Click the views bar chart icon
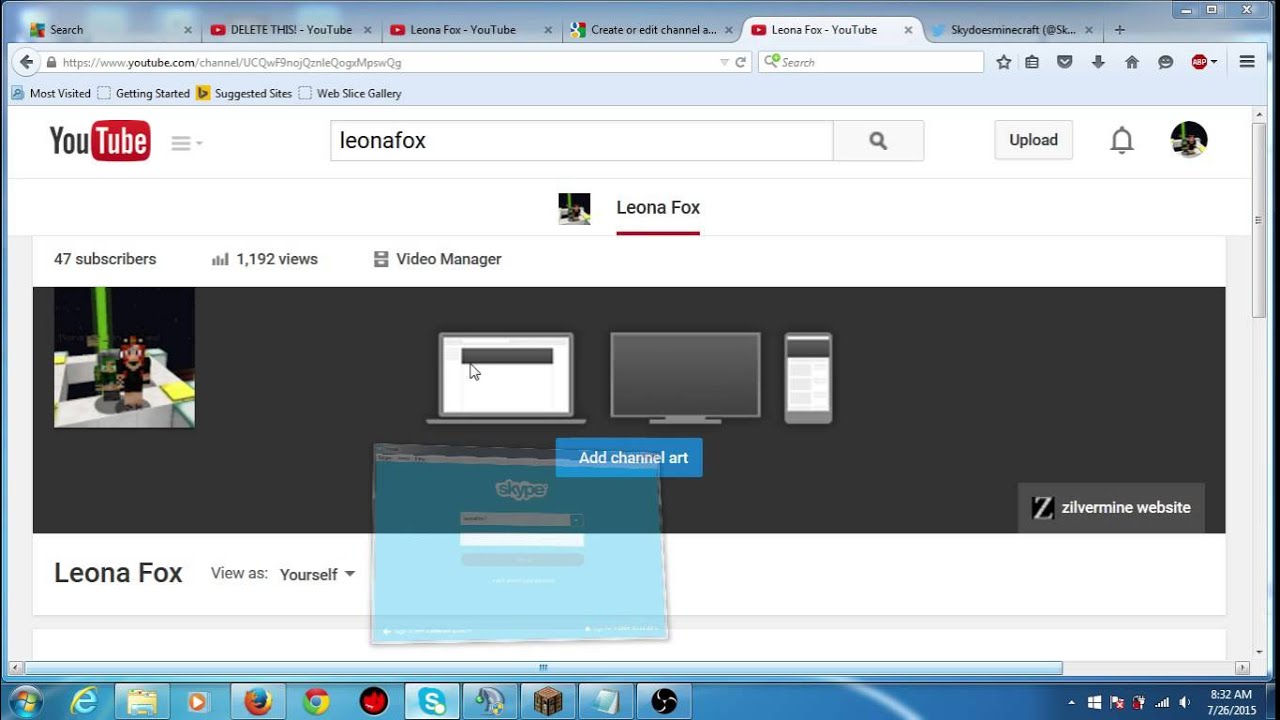1280x720 pixels. point(220,260)
